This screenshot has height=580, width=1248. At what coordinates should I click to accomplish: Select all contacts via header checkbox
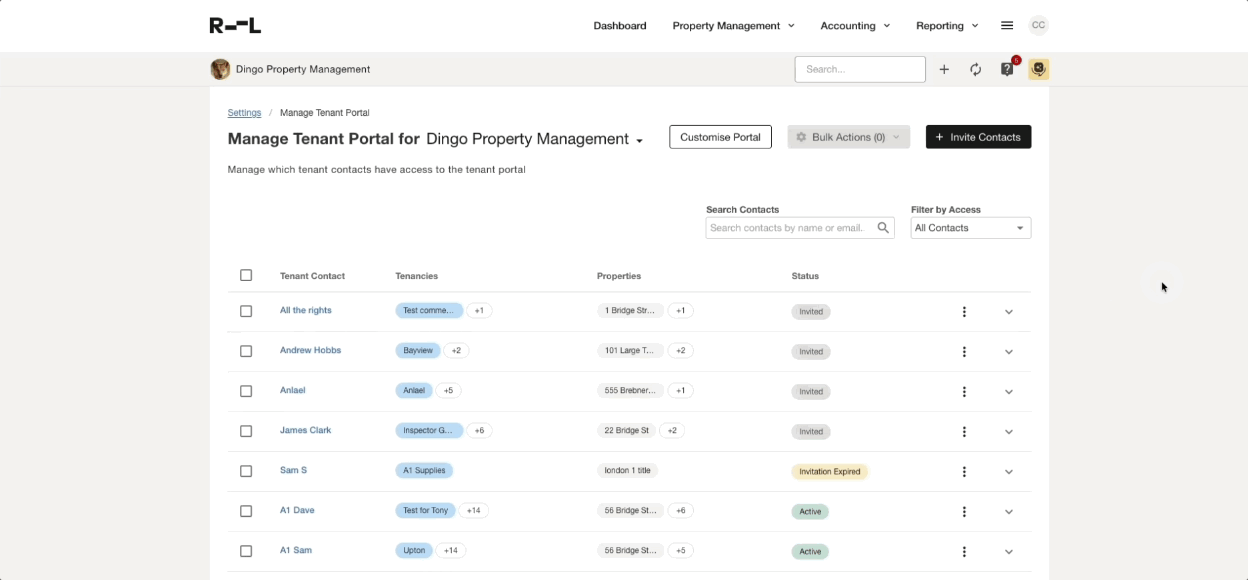click(x=246, y=275)
